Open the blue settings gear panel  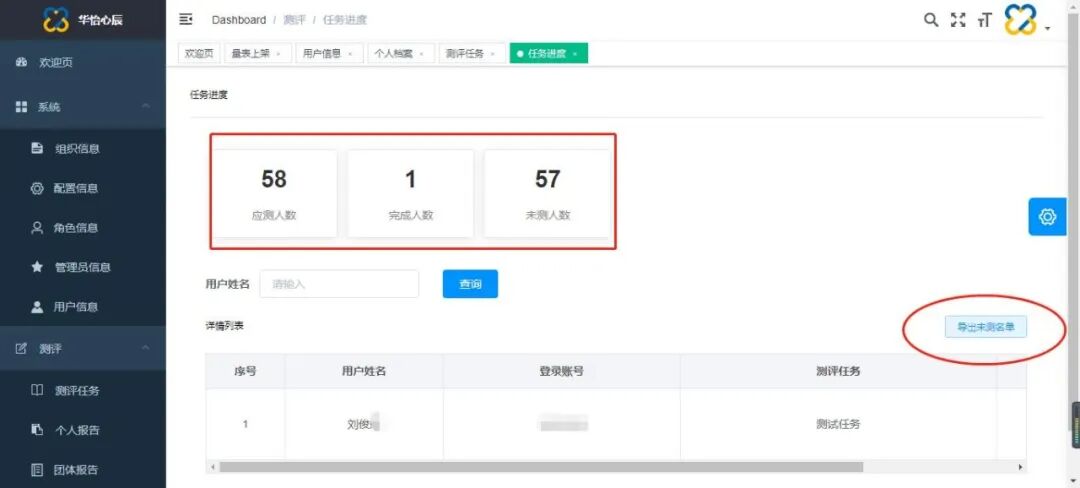pos(1048,217)
